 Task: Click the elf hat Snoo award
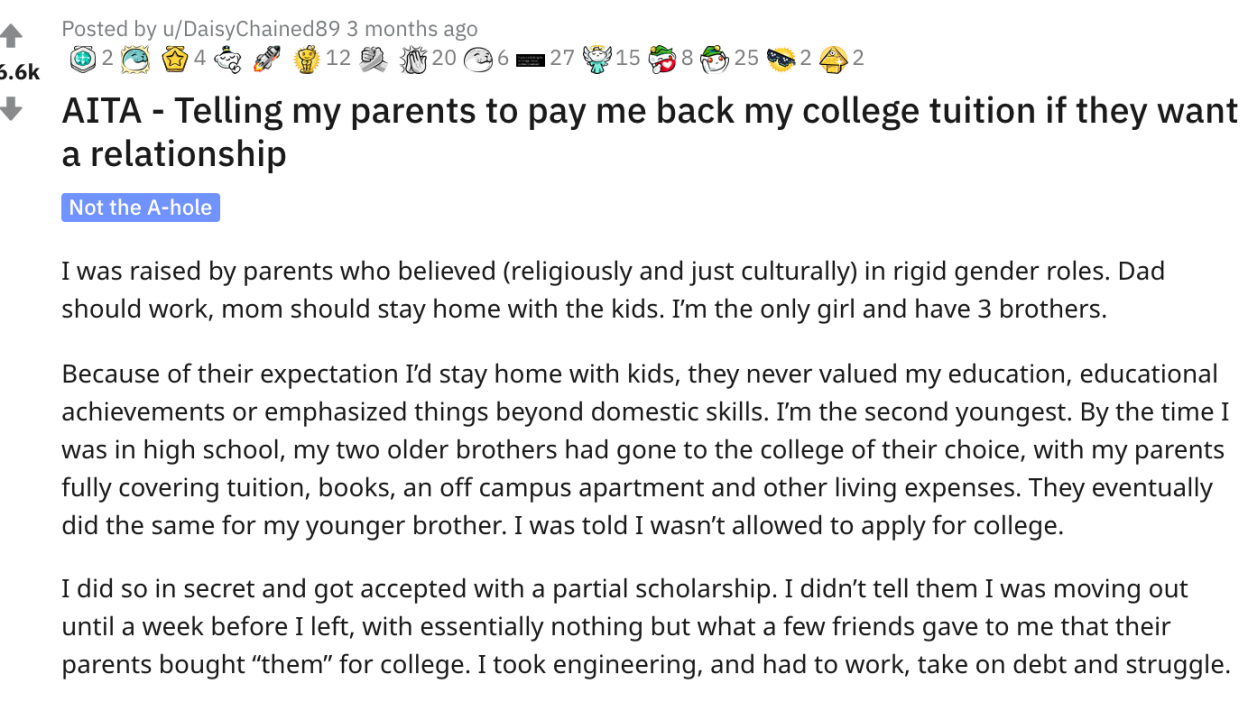point(714,59)
